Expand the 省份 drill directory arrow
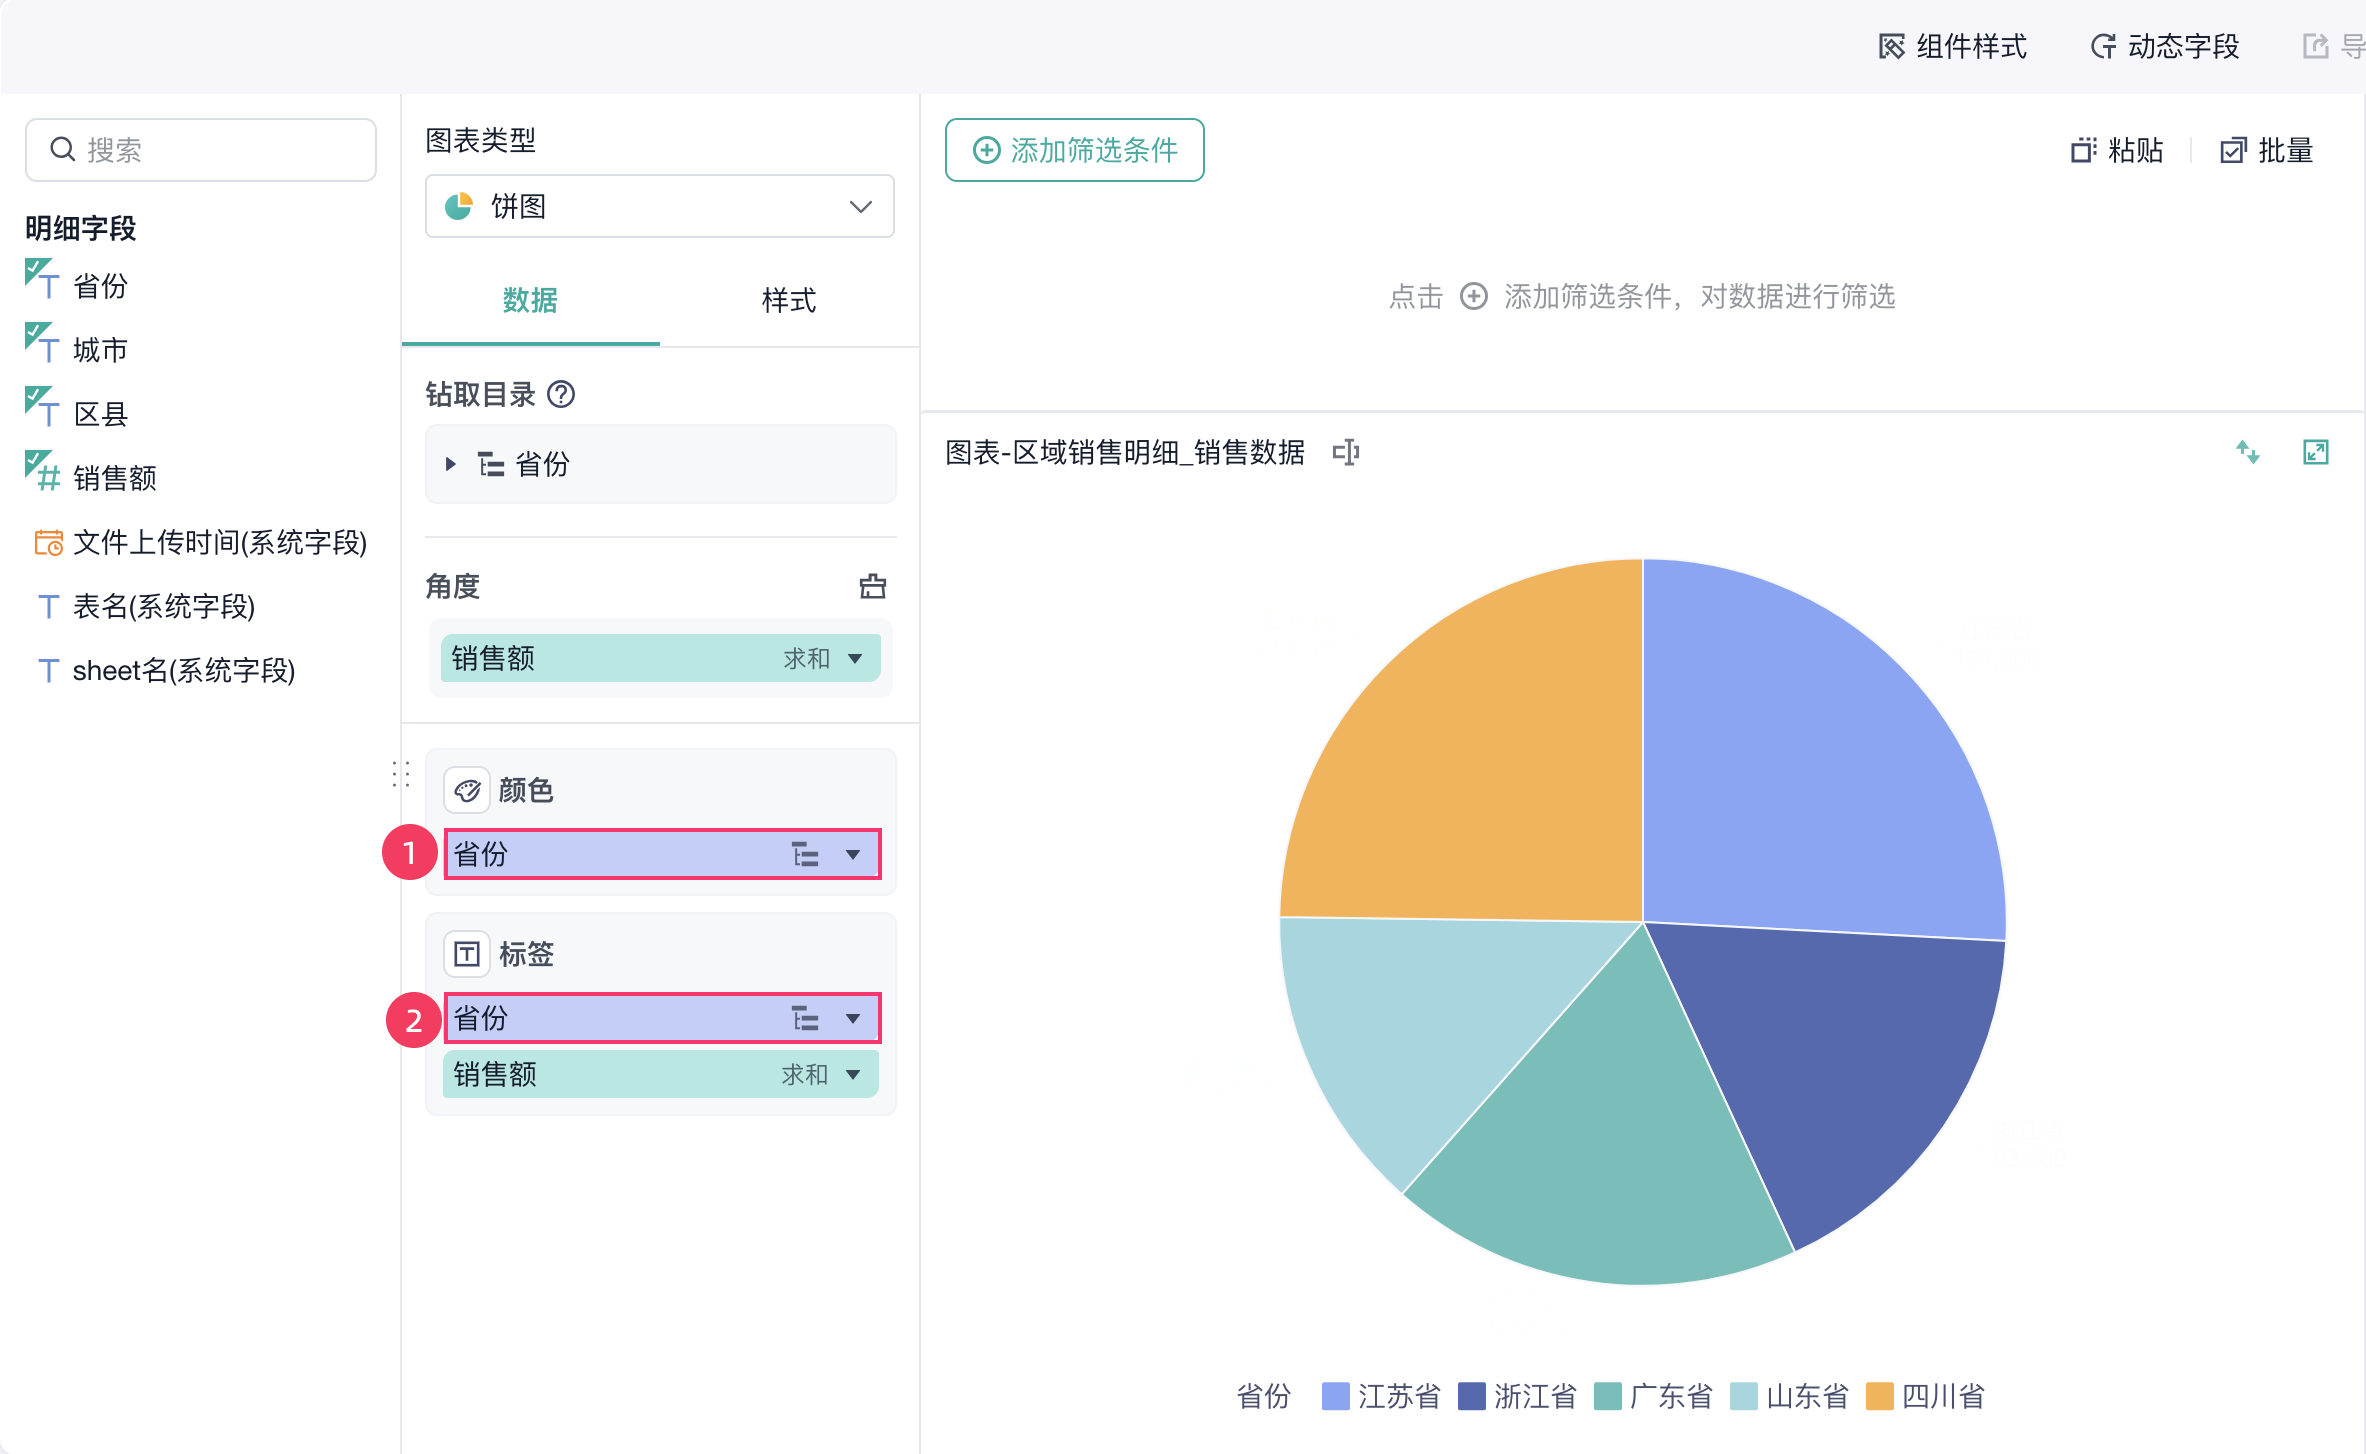 [451, 464]
